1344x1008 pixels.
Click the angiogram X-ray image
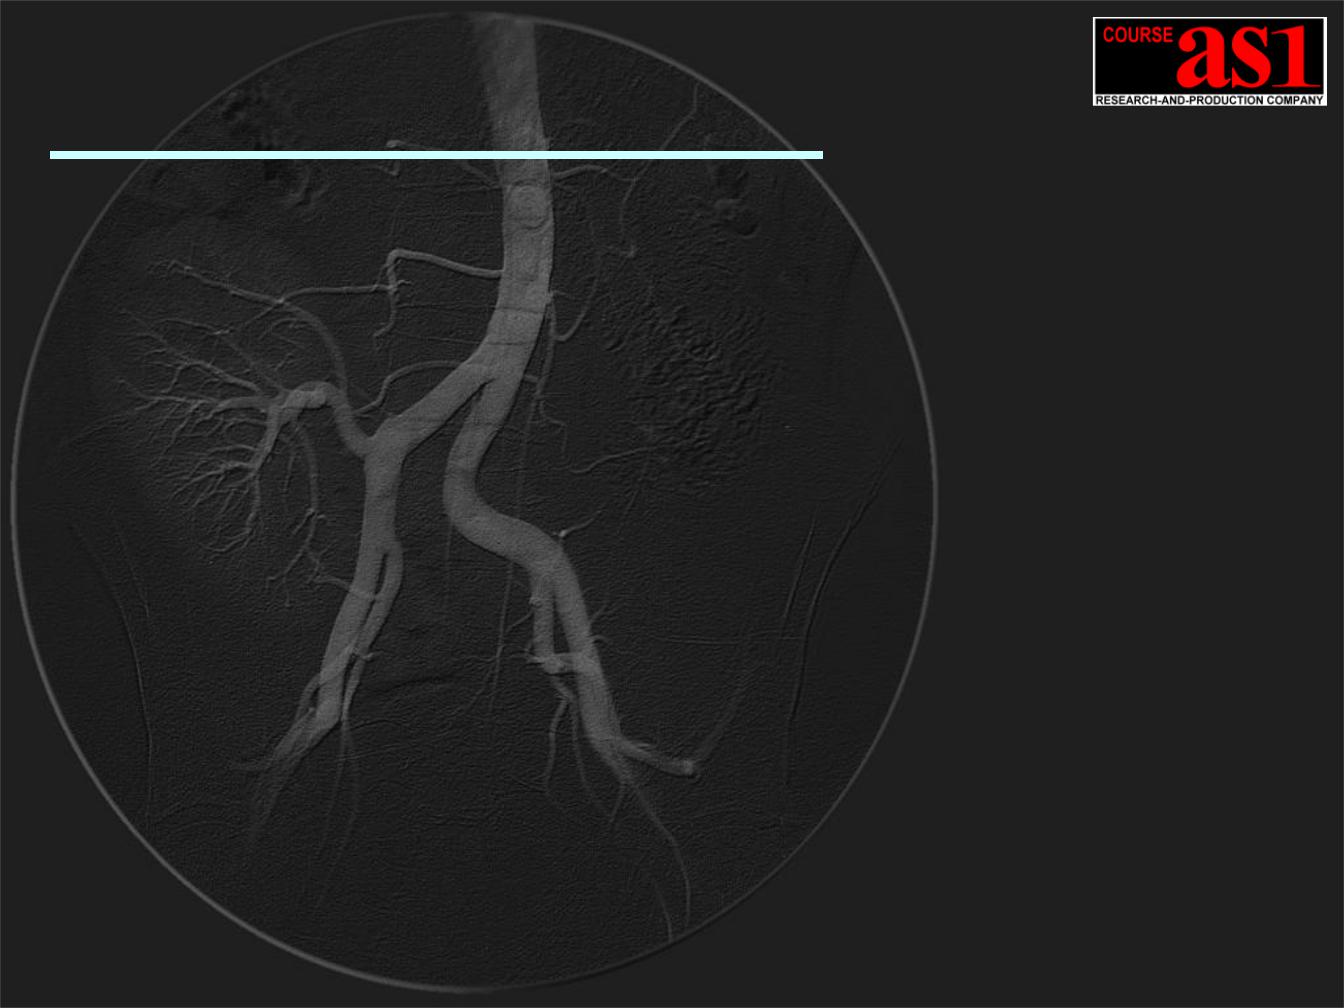click(474, 501)
